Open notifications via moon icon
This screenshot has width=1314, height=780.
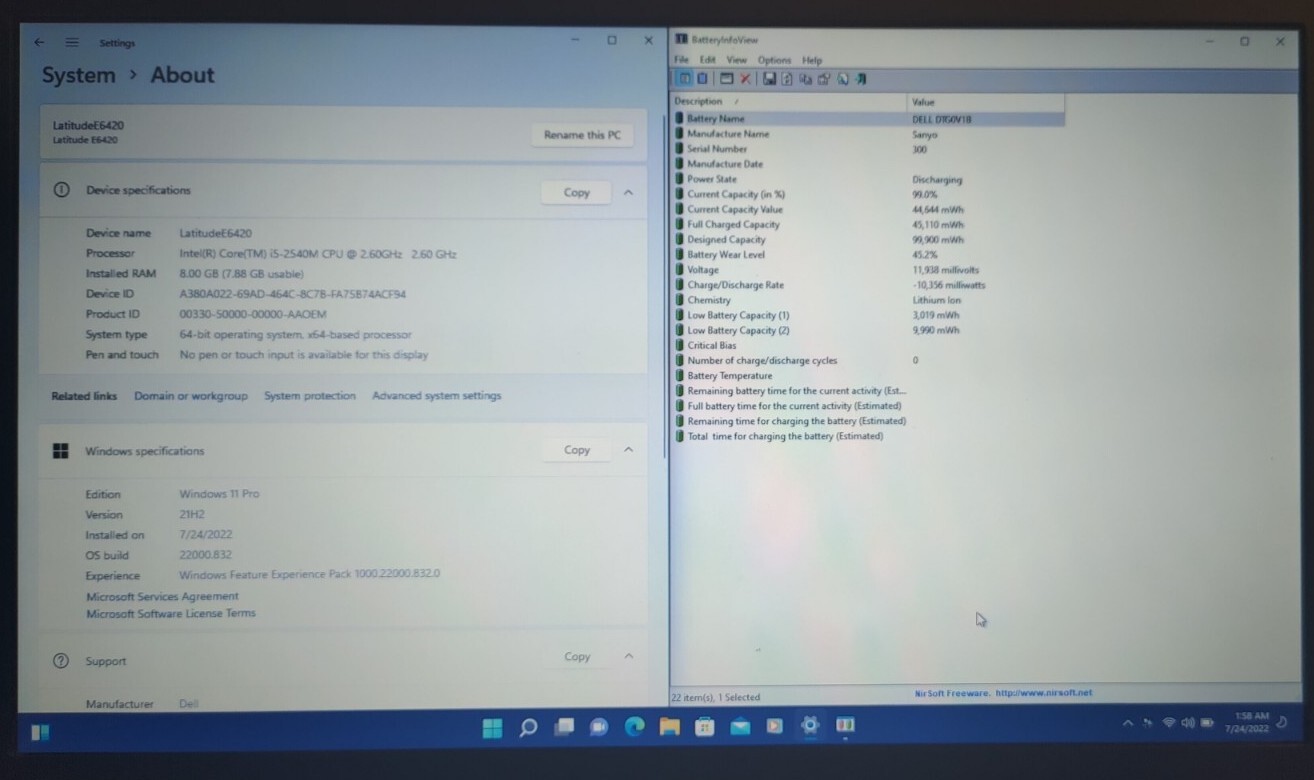click(x=1283, y=722)
